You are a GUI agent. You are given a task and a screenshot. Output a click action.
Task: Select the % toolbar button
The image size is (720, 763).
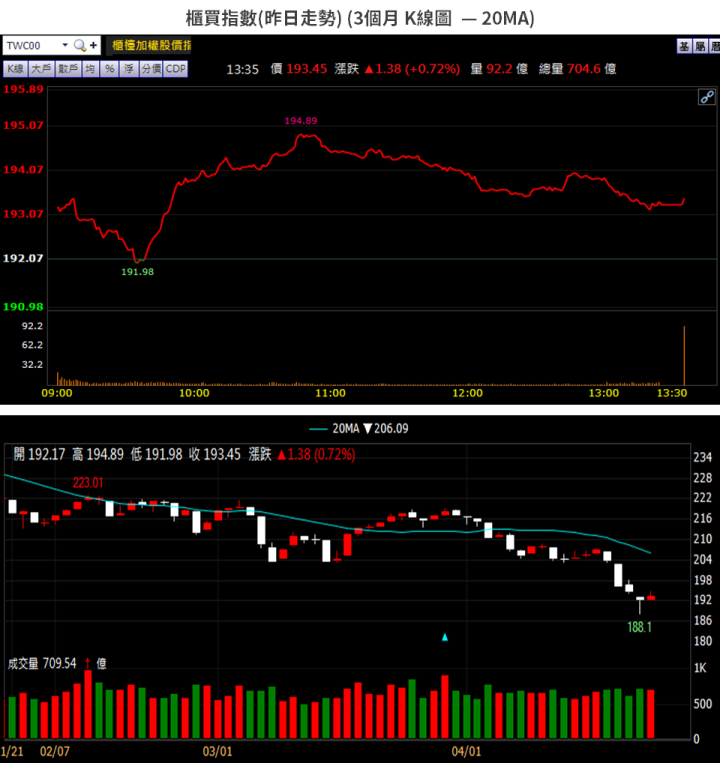coord(107,69)
